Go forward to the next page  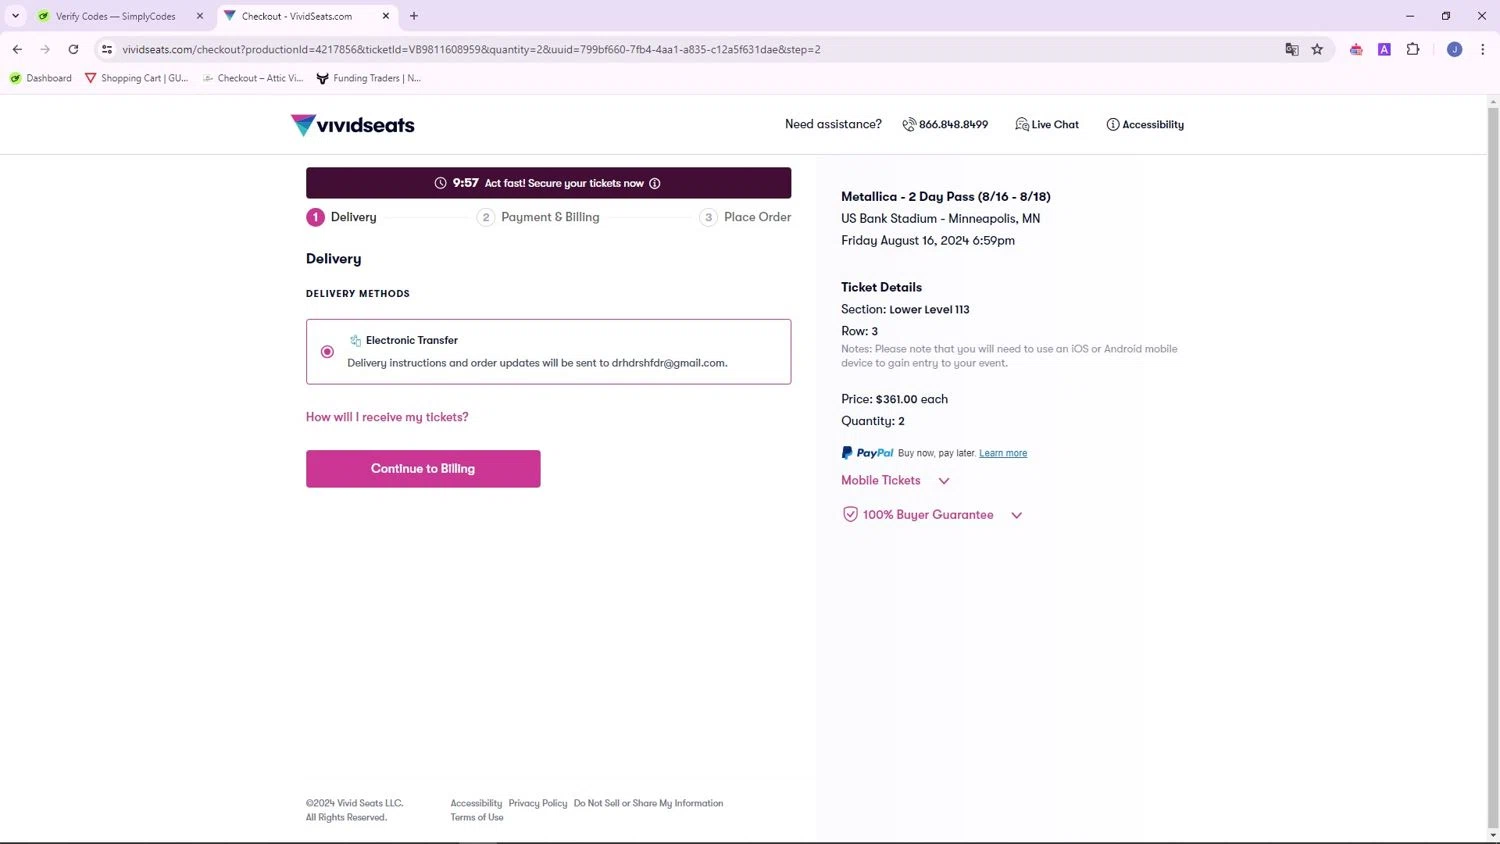coord(45,49)
